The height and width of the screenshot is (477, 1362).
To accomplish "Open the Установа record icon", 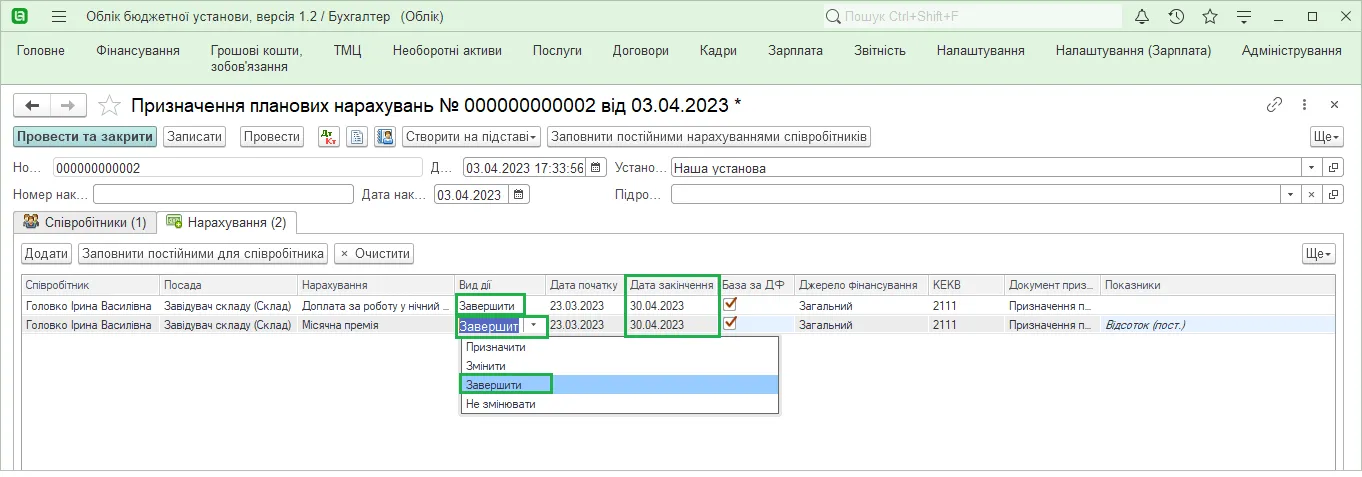I will pos(1333,168).
